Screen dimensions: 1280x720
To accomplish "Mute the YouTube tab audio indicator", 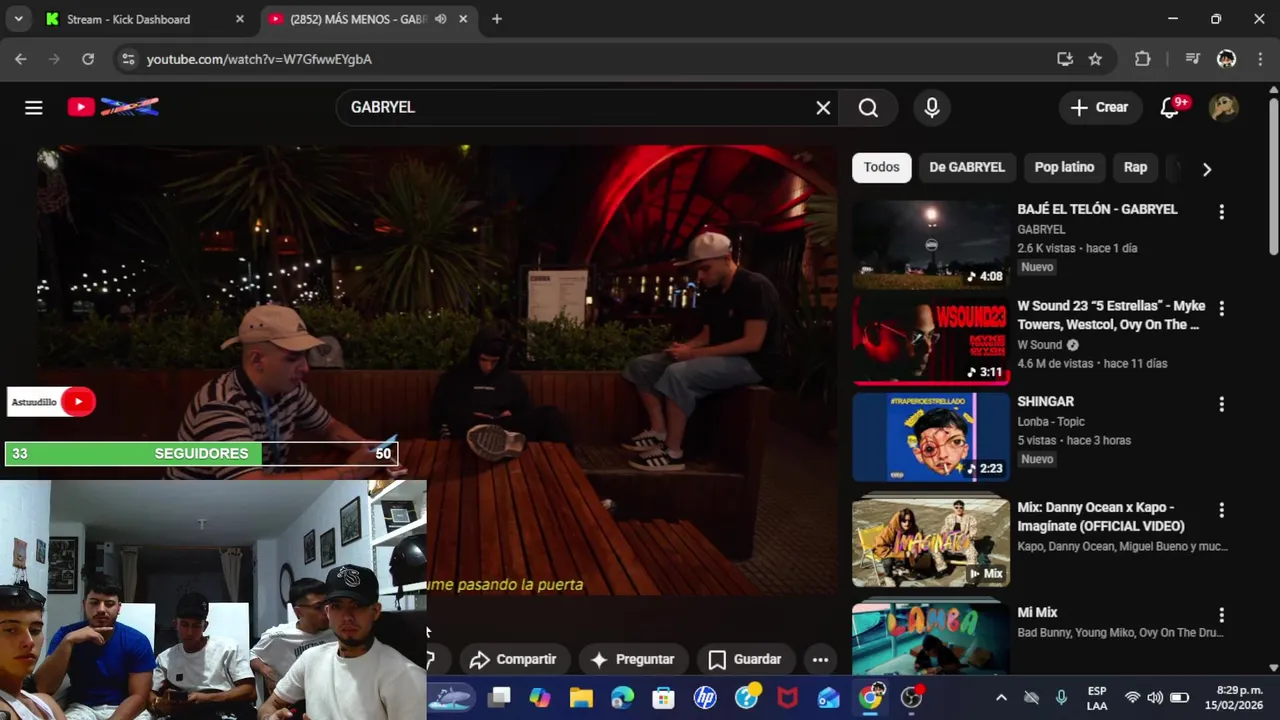I will click(x=440, y=19).
